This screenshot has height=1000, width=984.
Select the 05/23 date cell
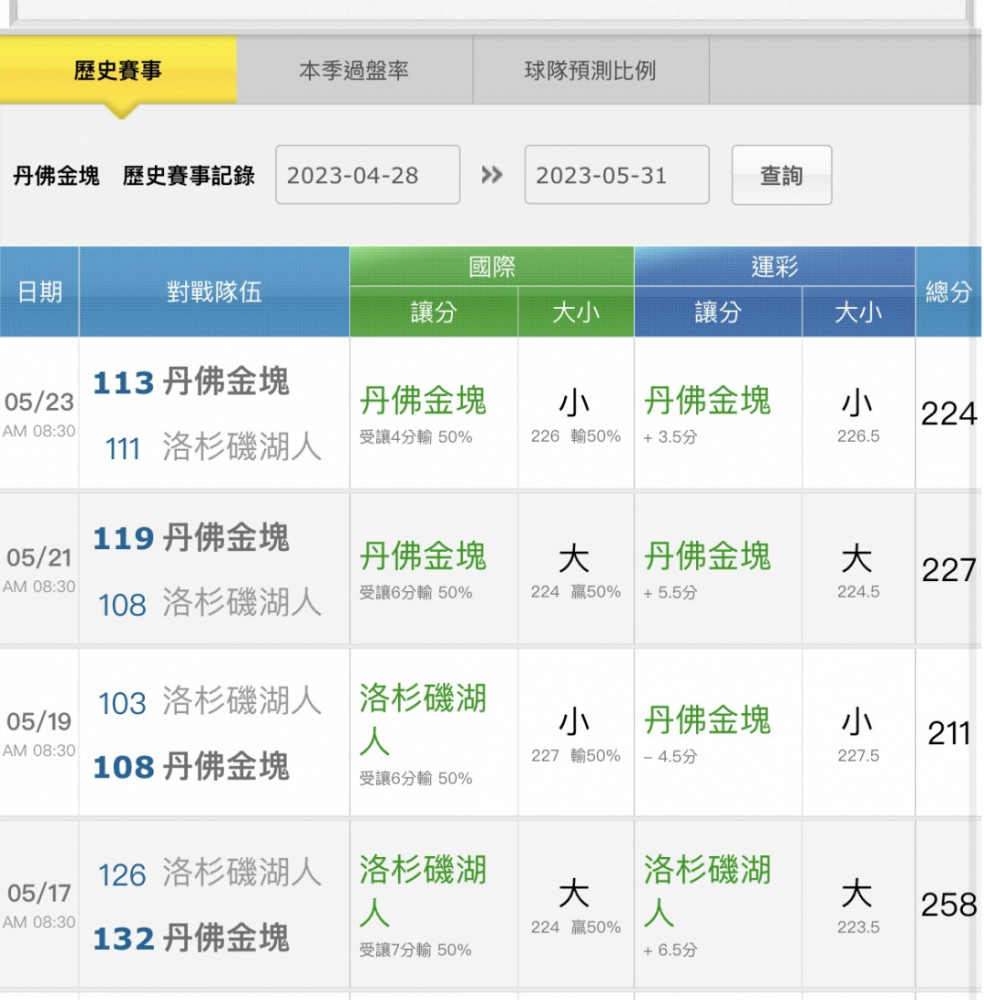(40, 413)
